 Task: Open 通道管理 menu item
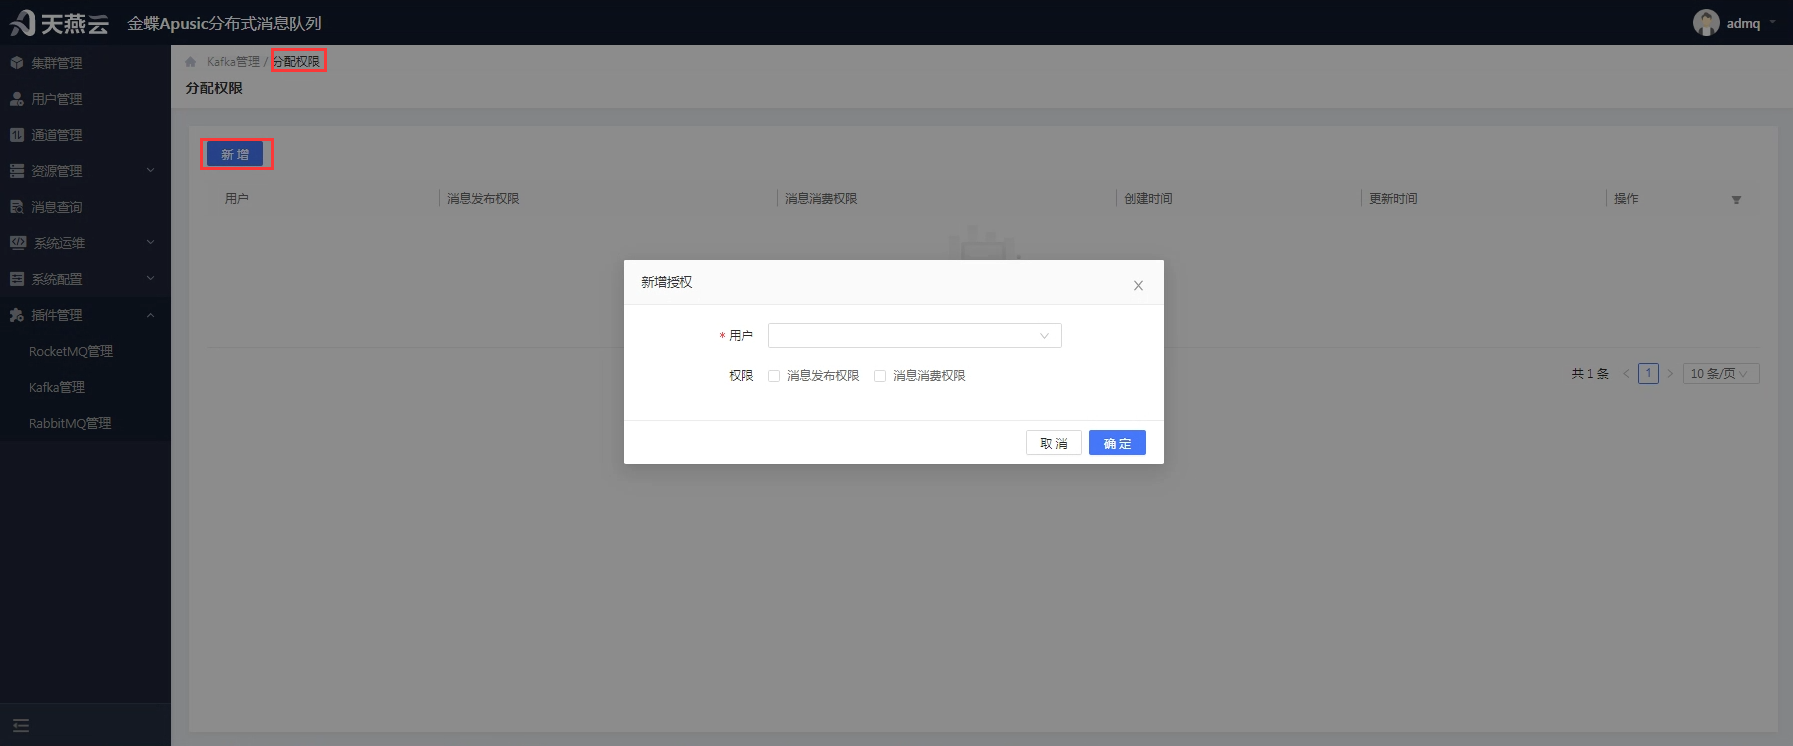pyautogui.click(x=85, y=135)
